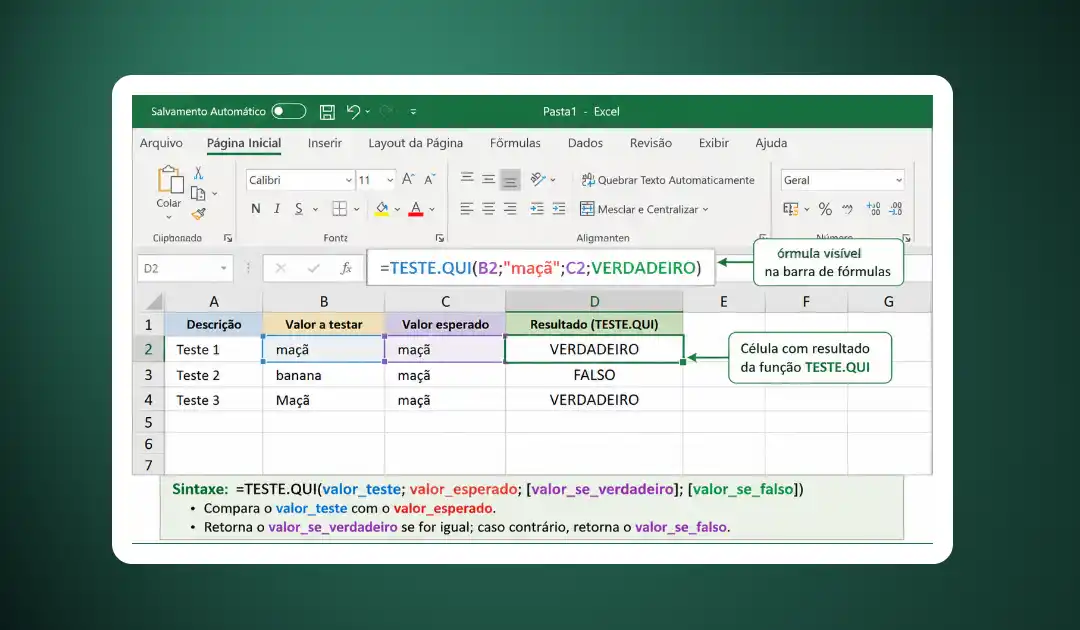
Task: Click Quebrar Texto Automaticamente button
Action: pos(668,180)
